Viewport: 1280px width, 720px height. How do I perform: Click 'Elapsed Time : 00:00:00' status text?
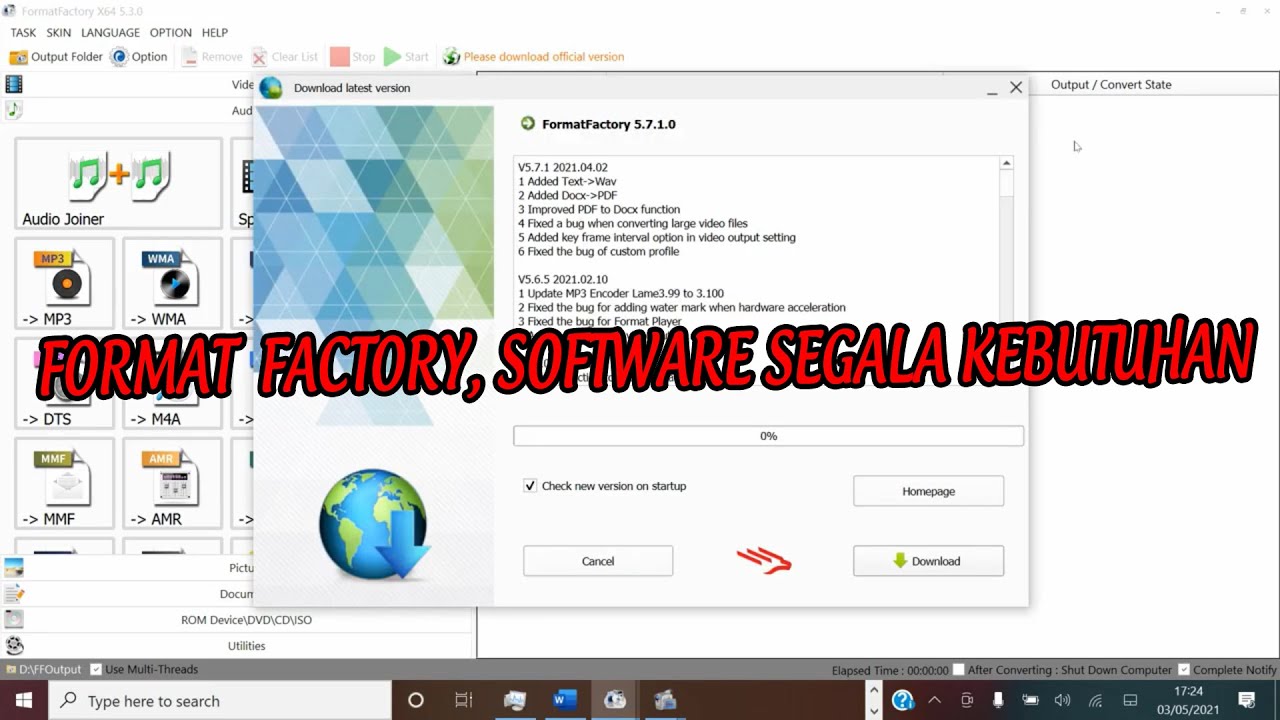click(890, 670)
